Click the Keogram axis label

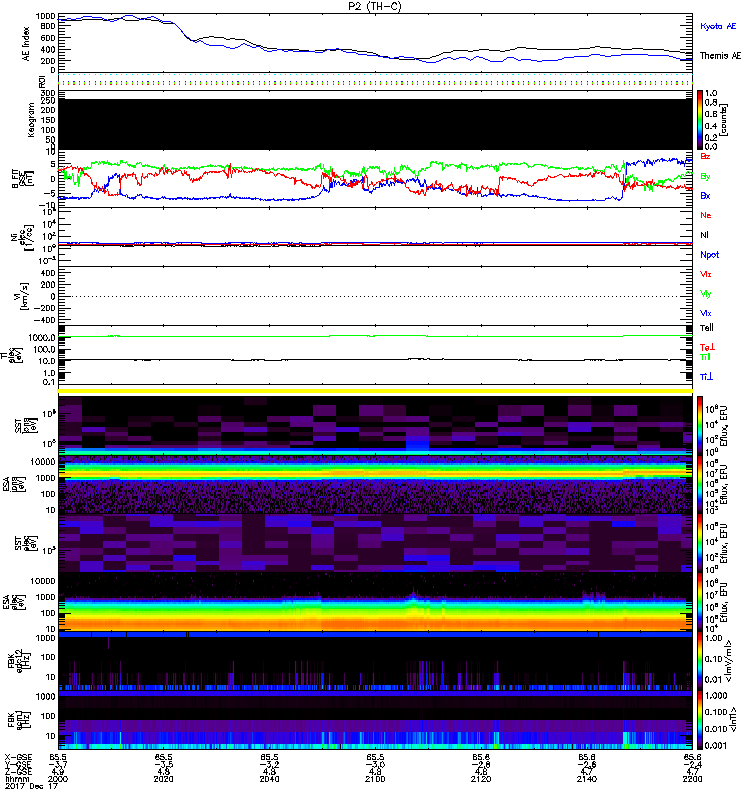(31, 119)
